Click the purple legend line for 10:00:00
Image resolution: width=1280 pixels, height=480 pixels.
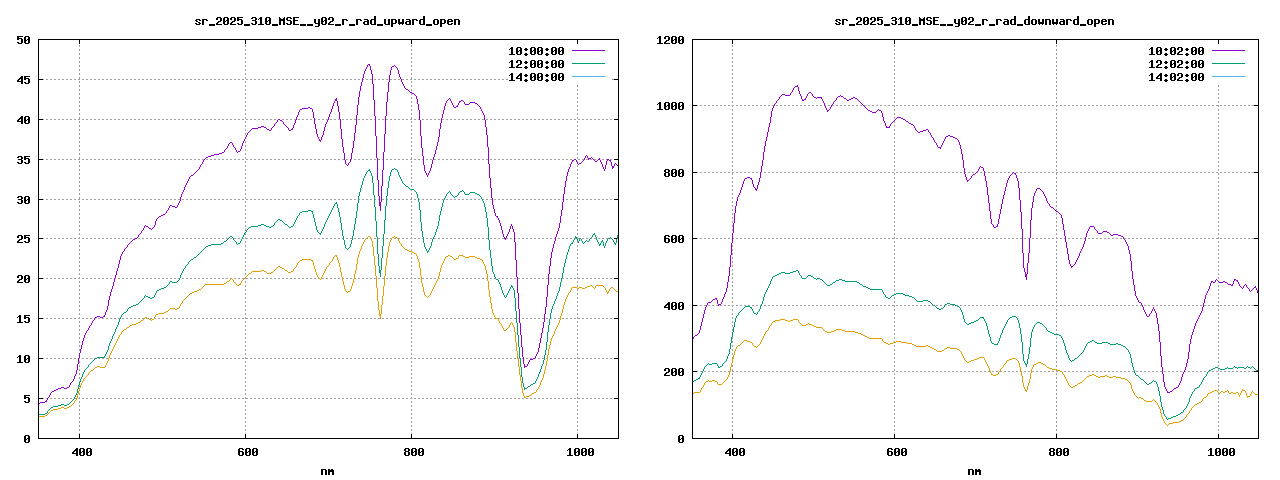point(589,50)
